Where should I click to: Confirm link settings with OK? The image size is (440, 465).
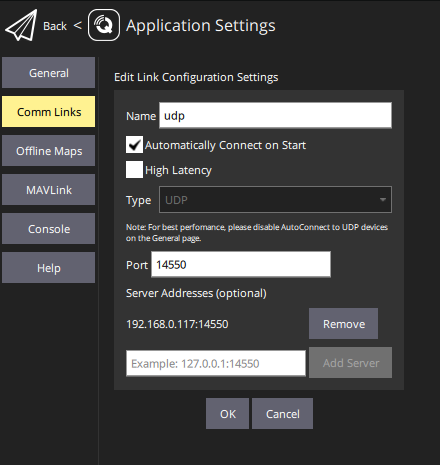tap(227, 414)
